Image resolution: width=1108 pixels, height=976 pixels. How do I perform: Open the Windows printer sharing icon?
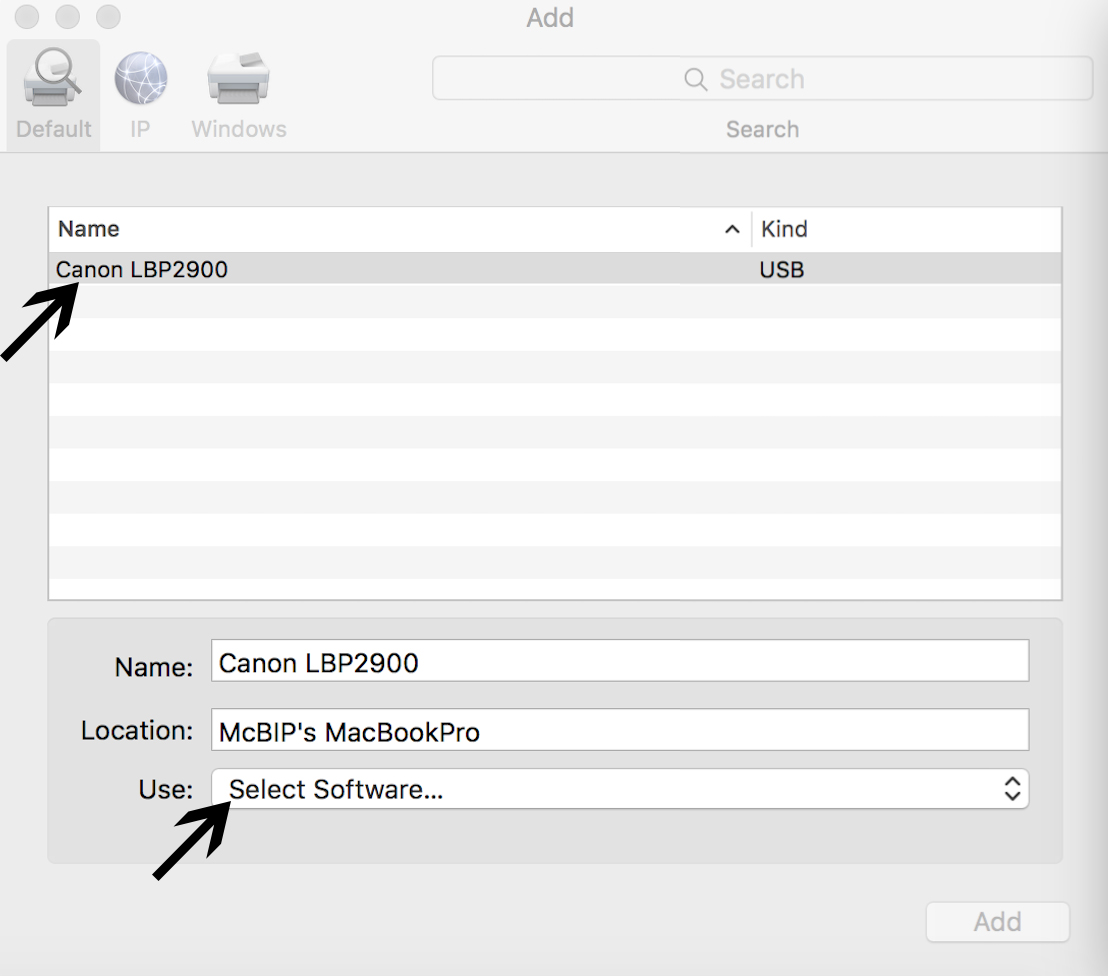point(238,78)
